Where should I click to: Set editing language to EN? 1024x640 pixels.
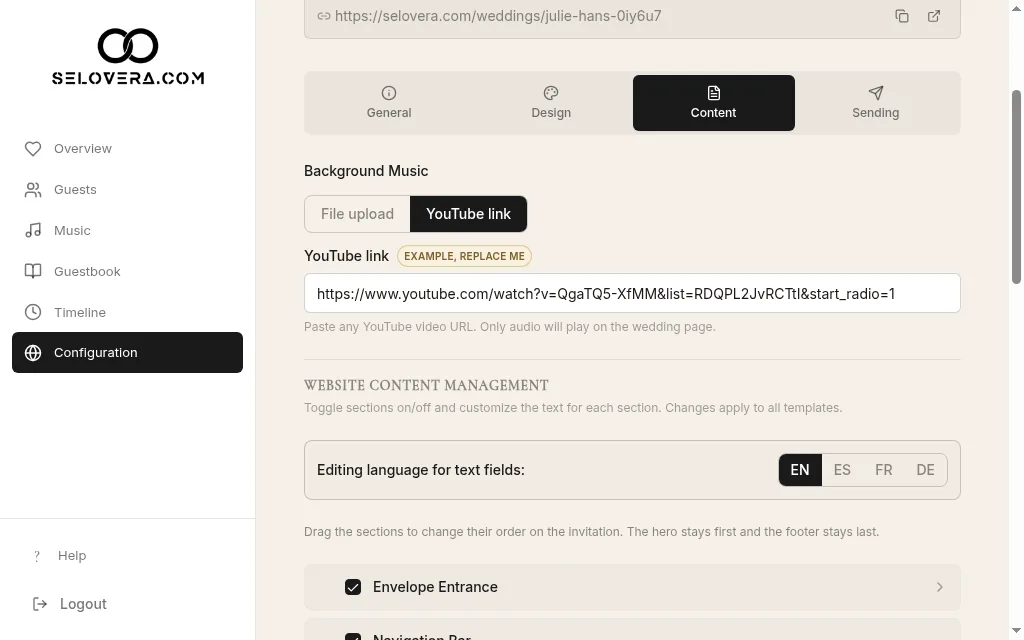(x=800, y=470)
